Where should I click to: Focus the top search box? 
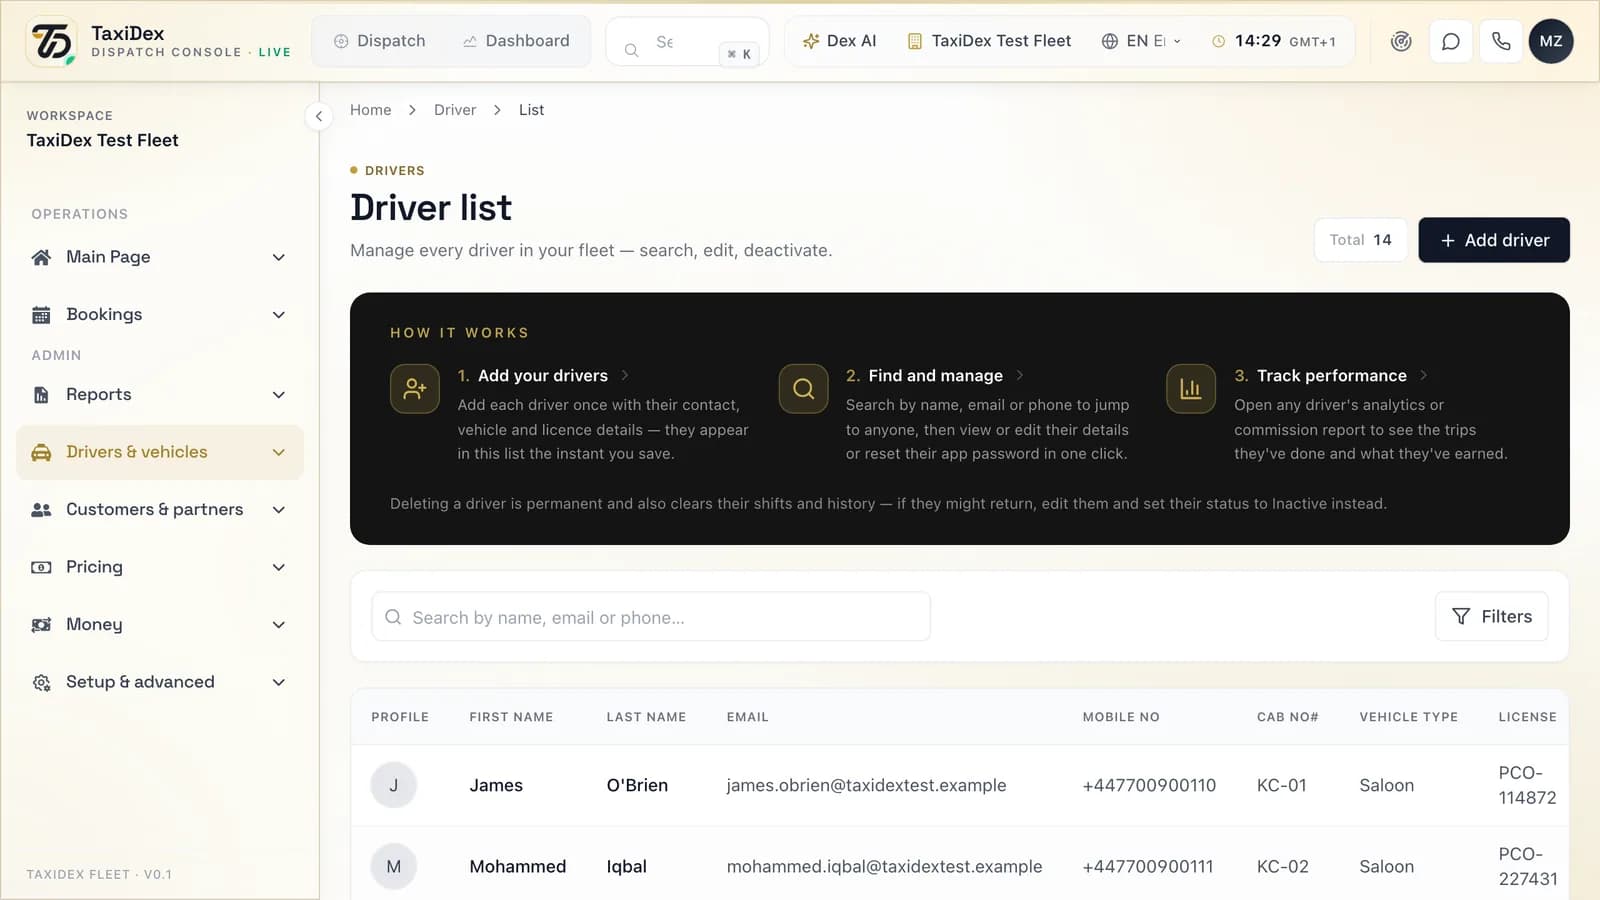(688, 42)
